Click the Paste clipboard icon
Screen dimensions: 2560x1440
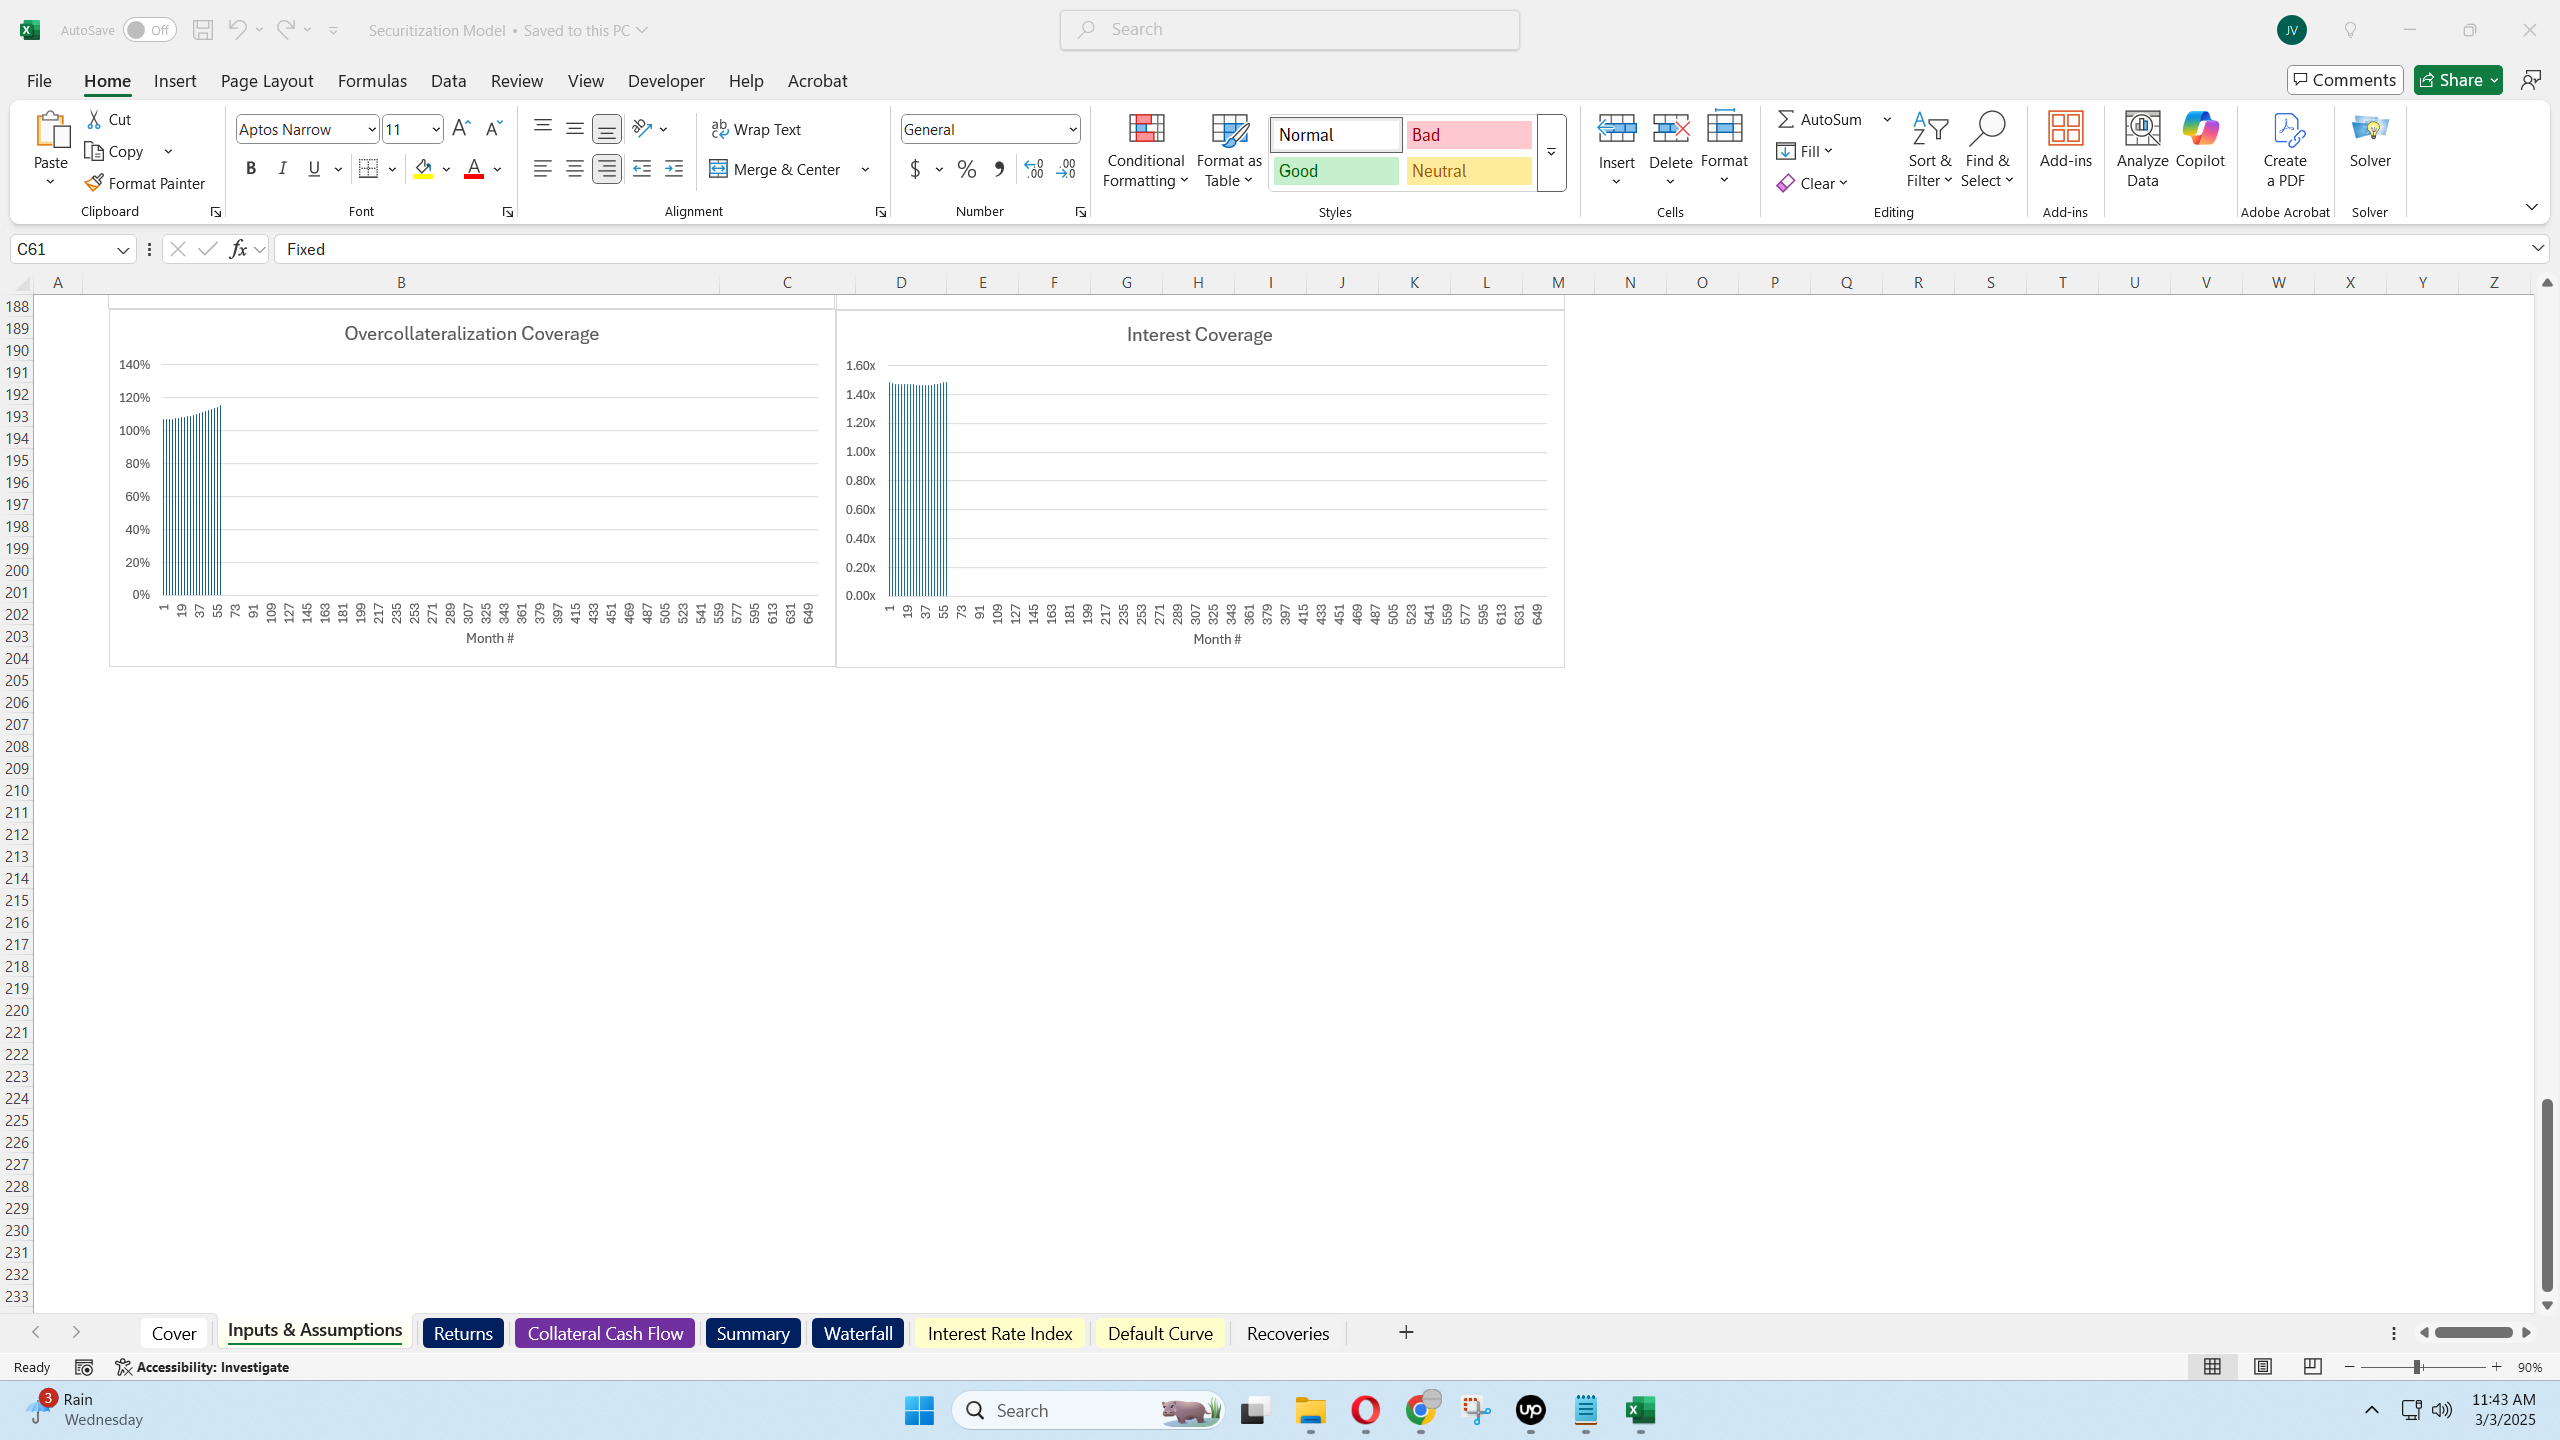(50, 131)
